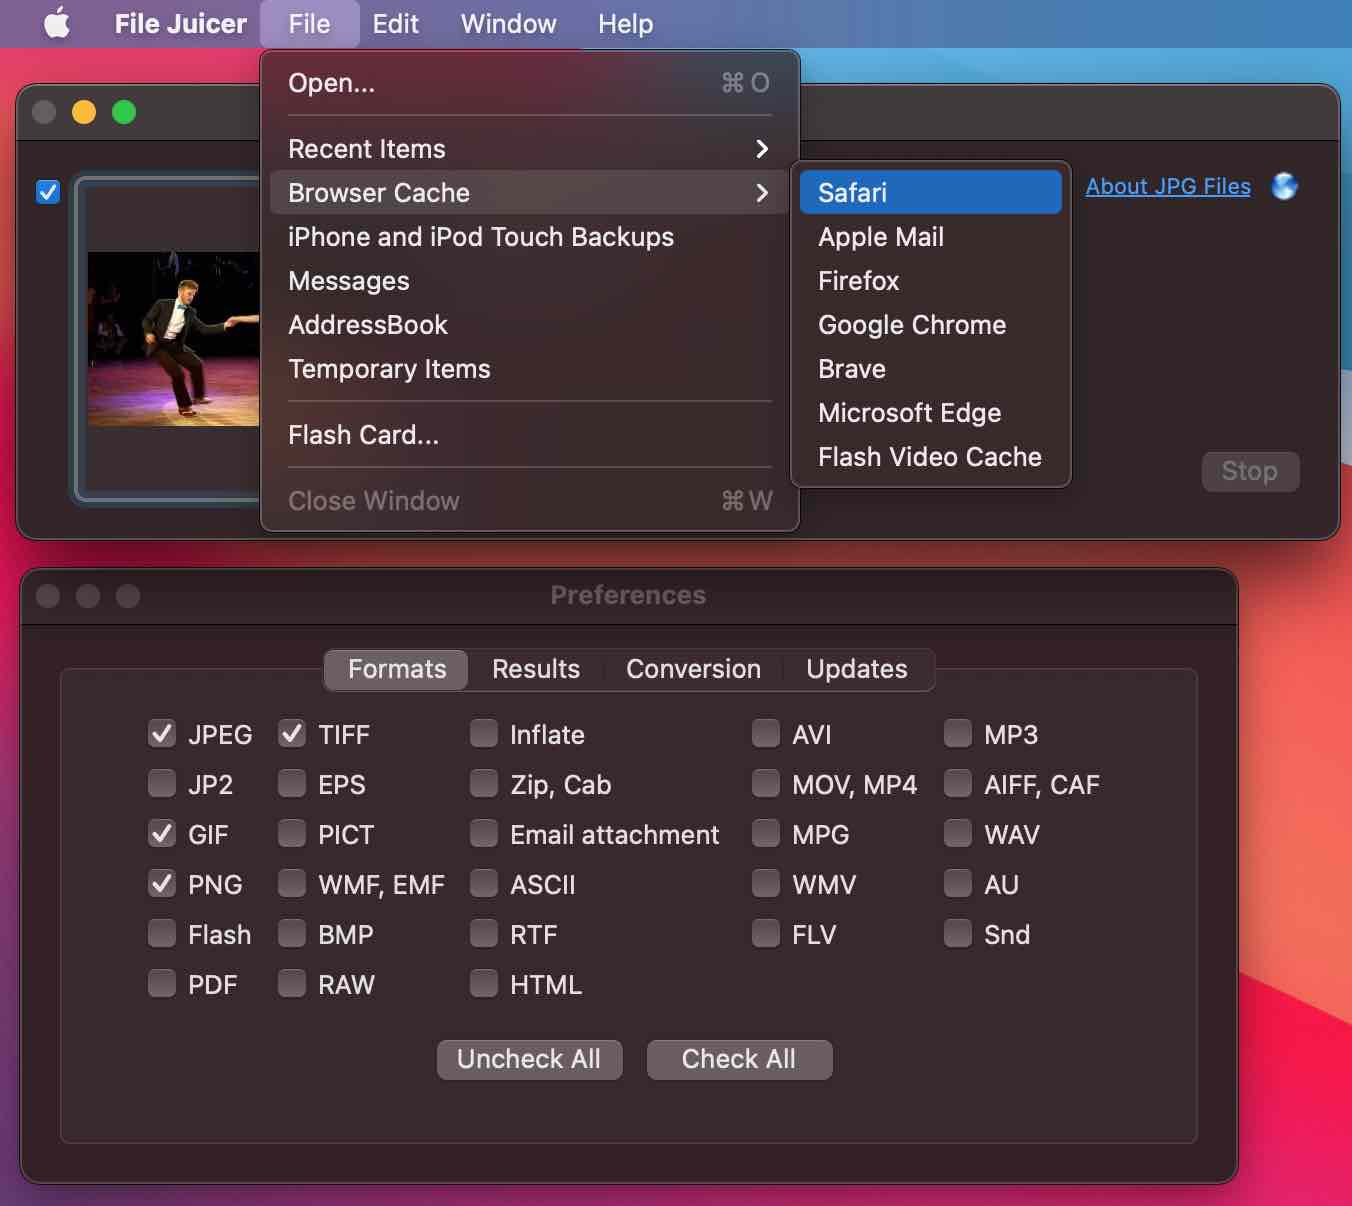
Task: Choose Open... from the File menu
Action: [x=530, y=83]
